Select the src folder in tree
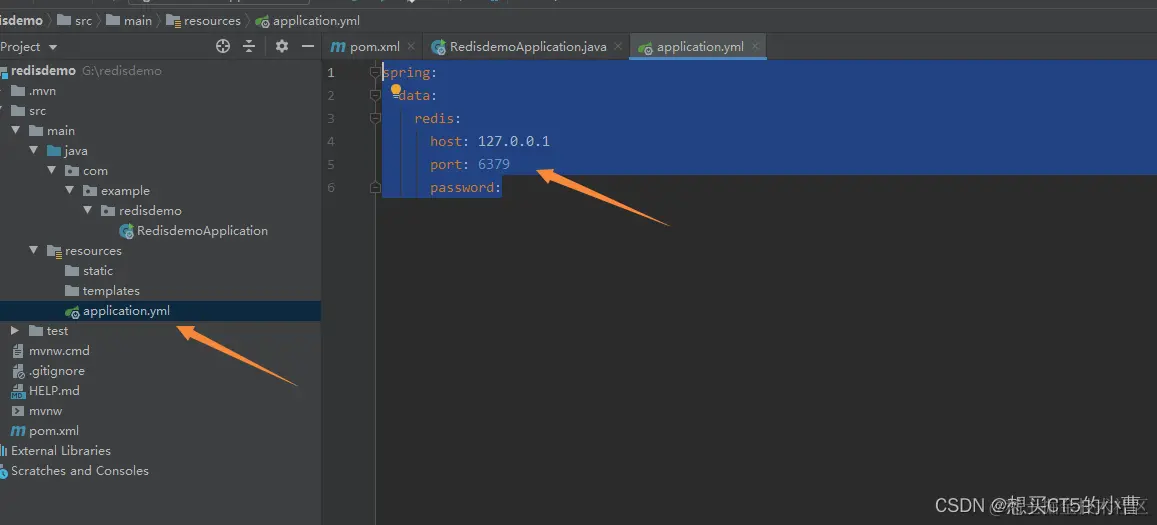This screenshot has width=1157, height=525. tap(37, 111)
